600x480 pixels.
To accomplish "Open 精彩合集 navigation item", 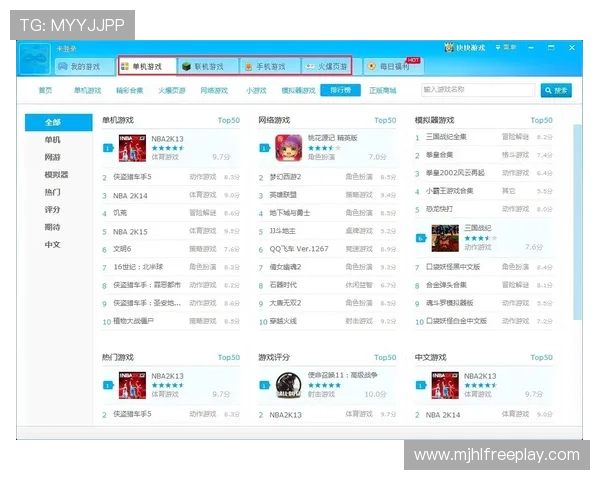I will pyautogui.click(x=129, y=90).
